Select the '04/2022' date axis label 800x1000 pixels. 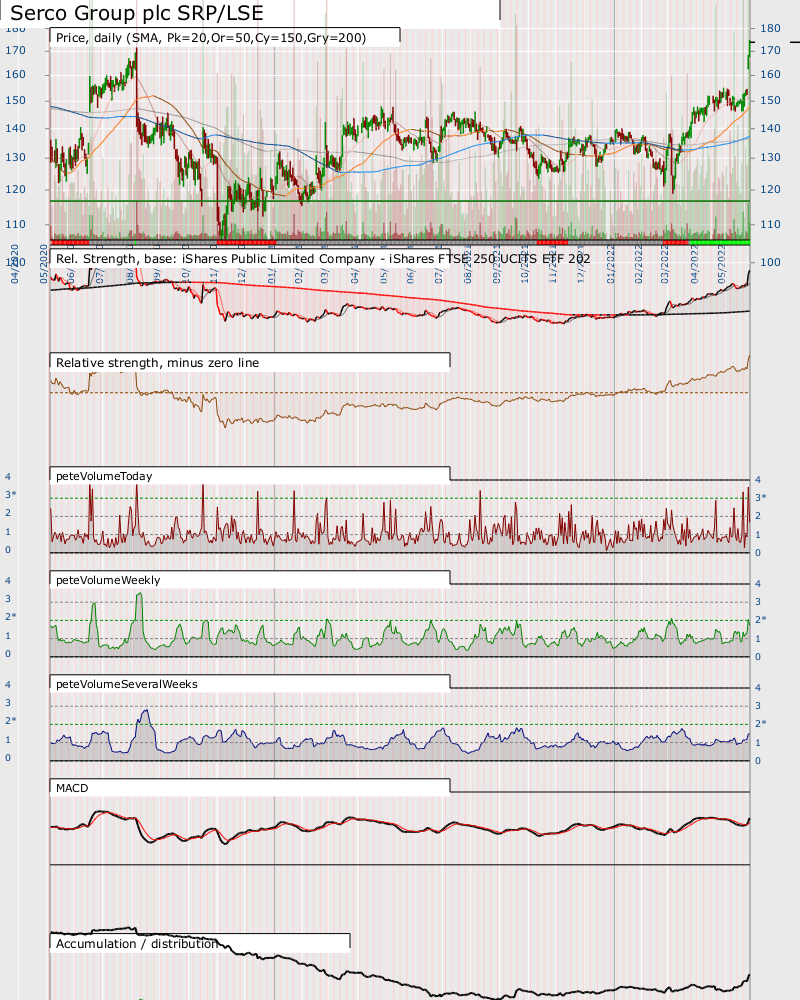pyautogui.click(x=695, y=263)
